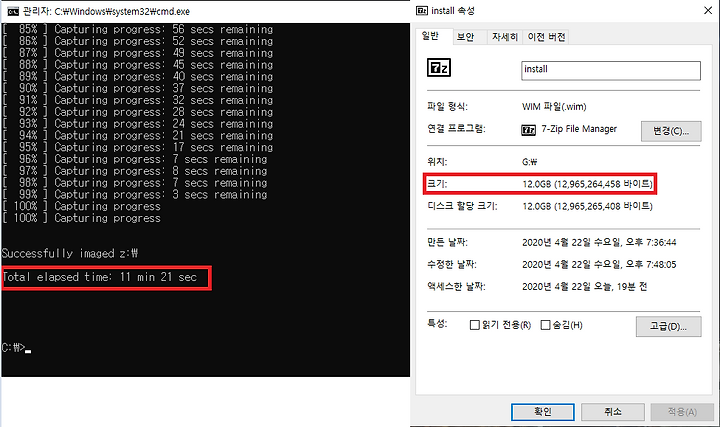Click the cmd.exe icon in title bar
720x427 pixels.
(13, 11)
